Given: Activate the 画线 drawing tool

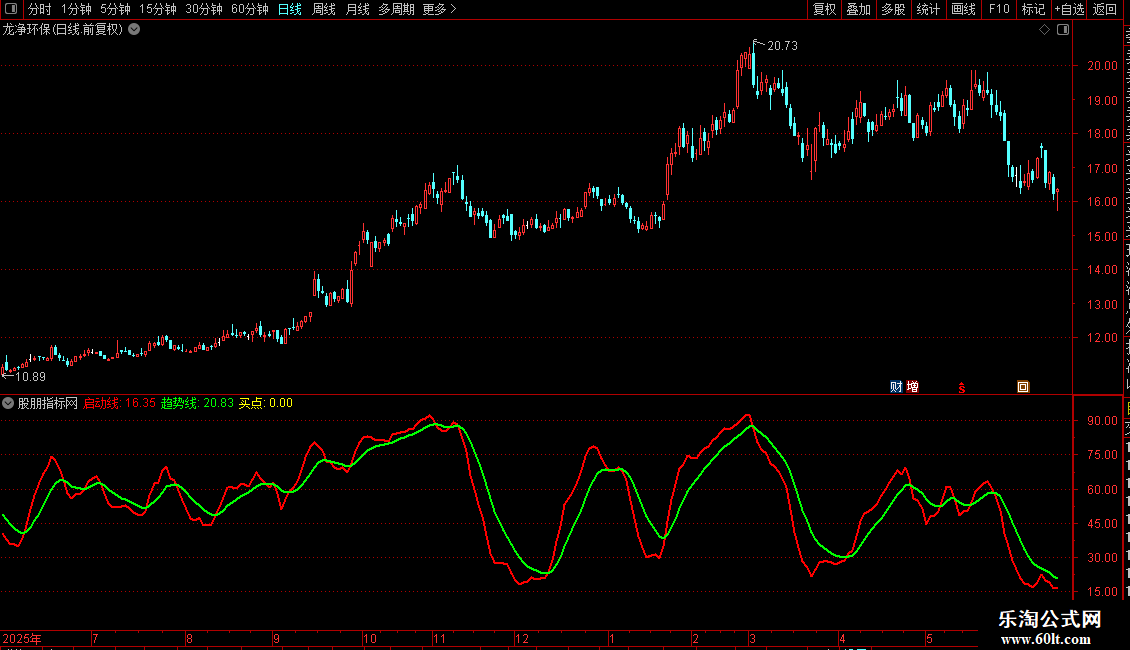Looking at the screenshot, I should [x=964, y=9].
